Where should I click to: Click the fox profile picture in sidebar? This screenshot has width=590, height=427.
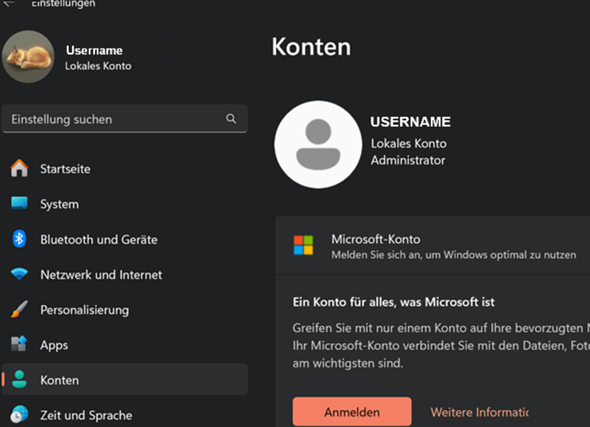[x=28, y=57]
